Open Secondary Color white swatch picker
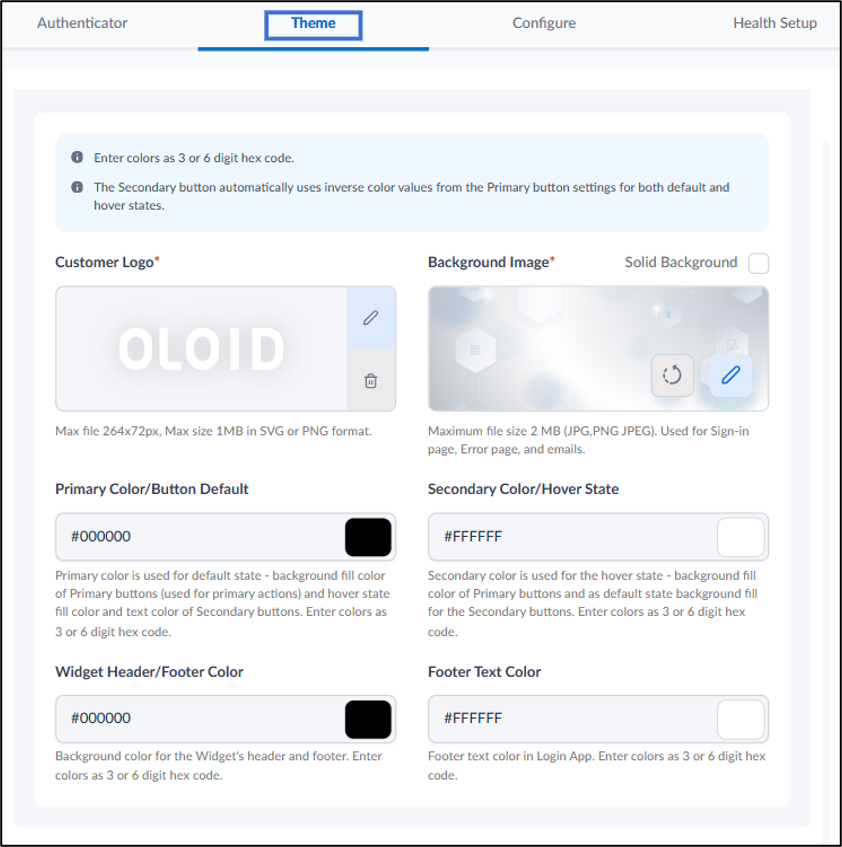Screen dimensions: 842x847 (x=740, y=537)
